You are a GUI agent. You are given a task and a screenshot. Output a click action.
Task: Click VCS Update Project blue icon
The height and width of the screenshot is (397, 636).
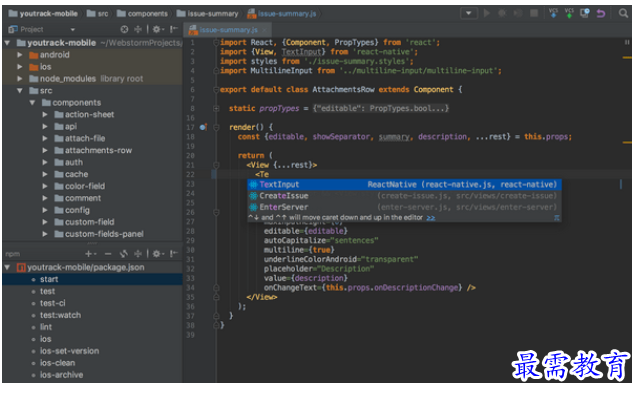(553, 13)
